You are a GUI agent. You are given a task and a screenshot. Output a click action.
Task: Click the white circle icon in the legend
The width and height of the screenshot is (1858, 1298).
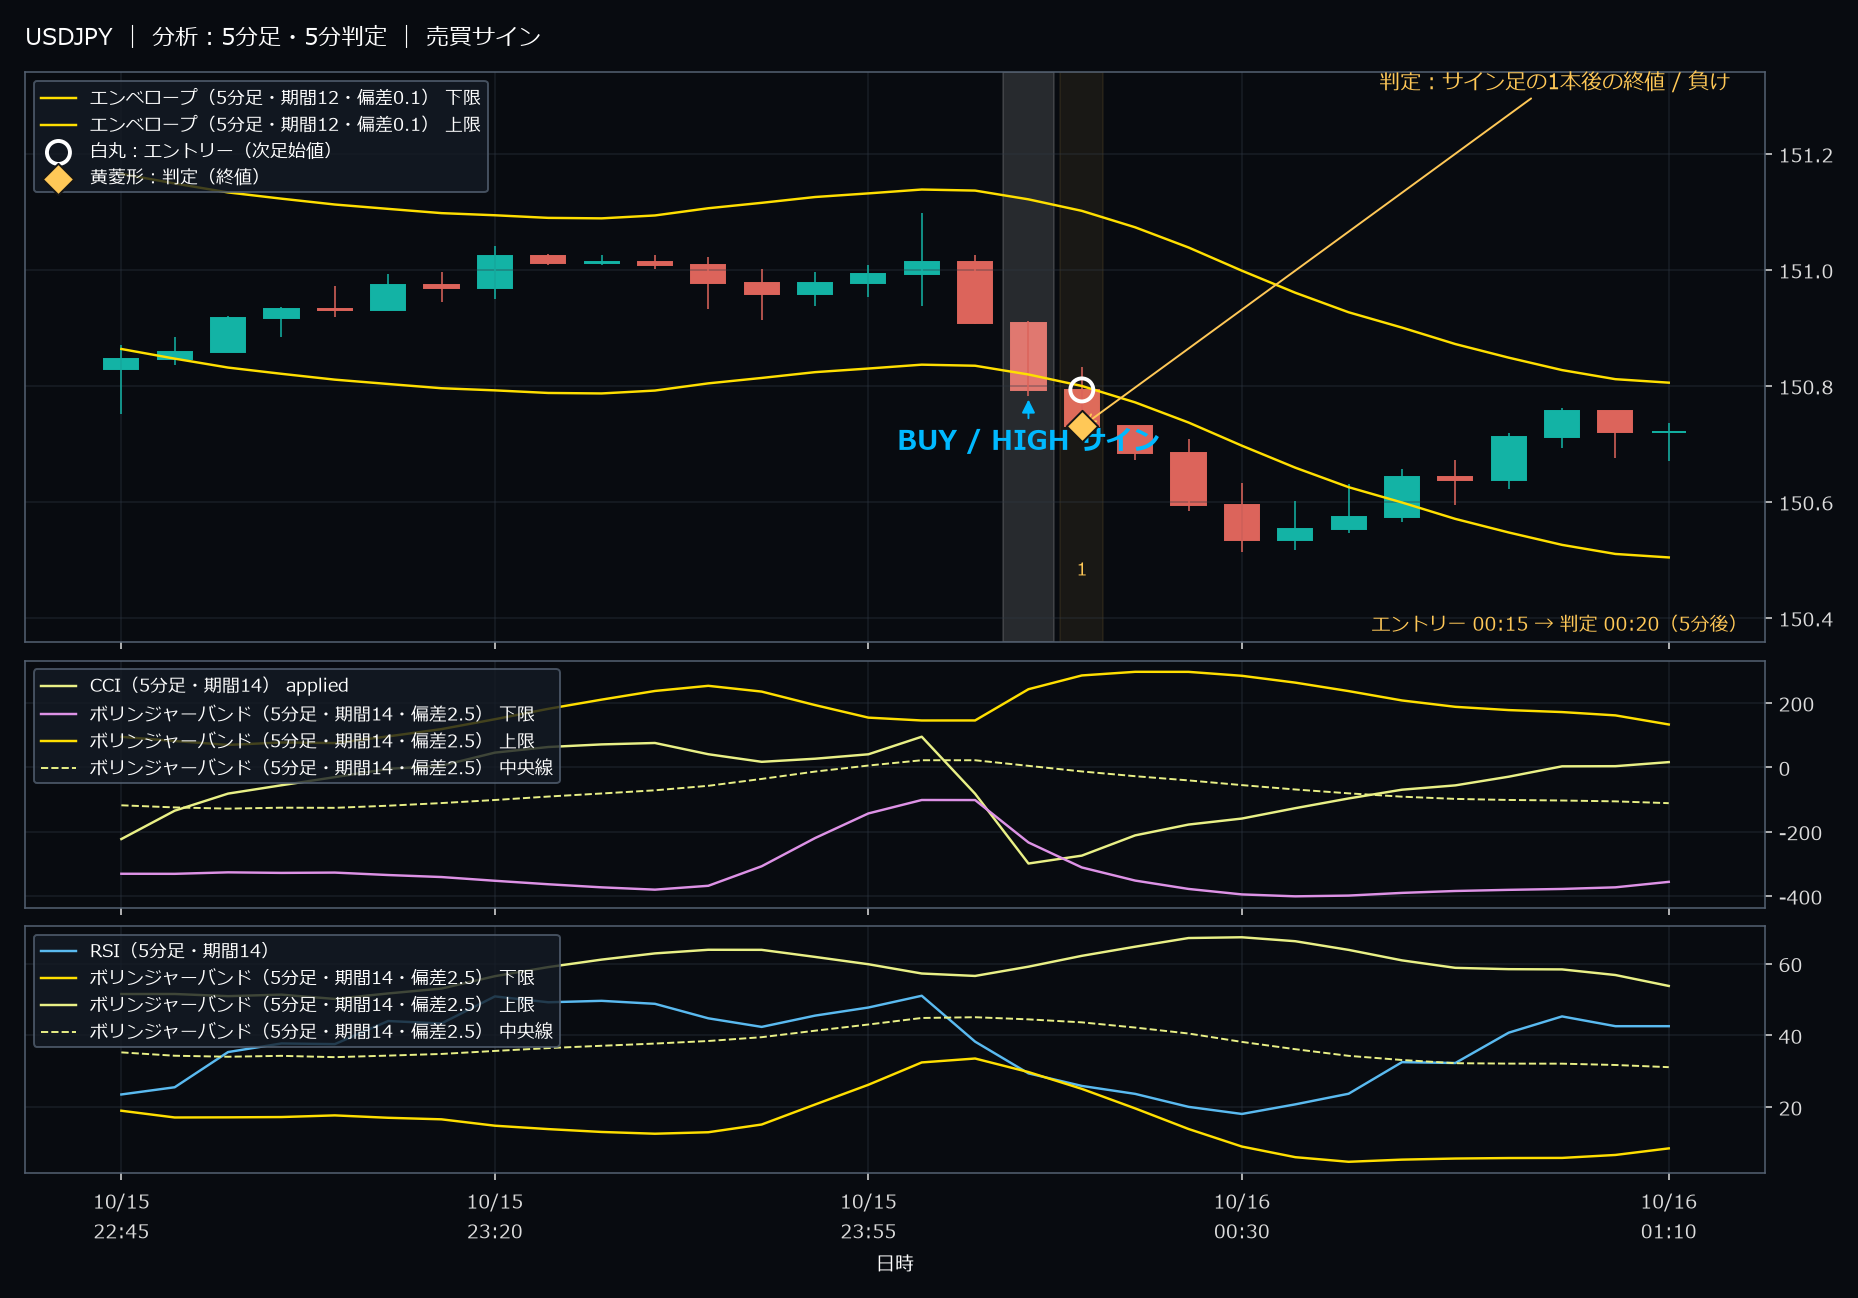pos(58,152)
